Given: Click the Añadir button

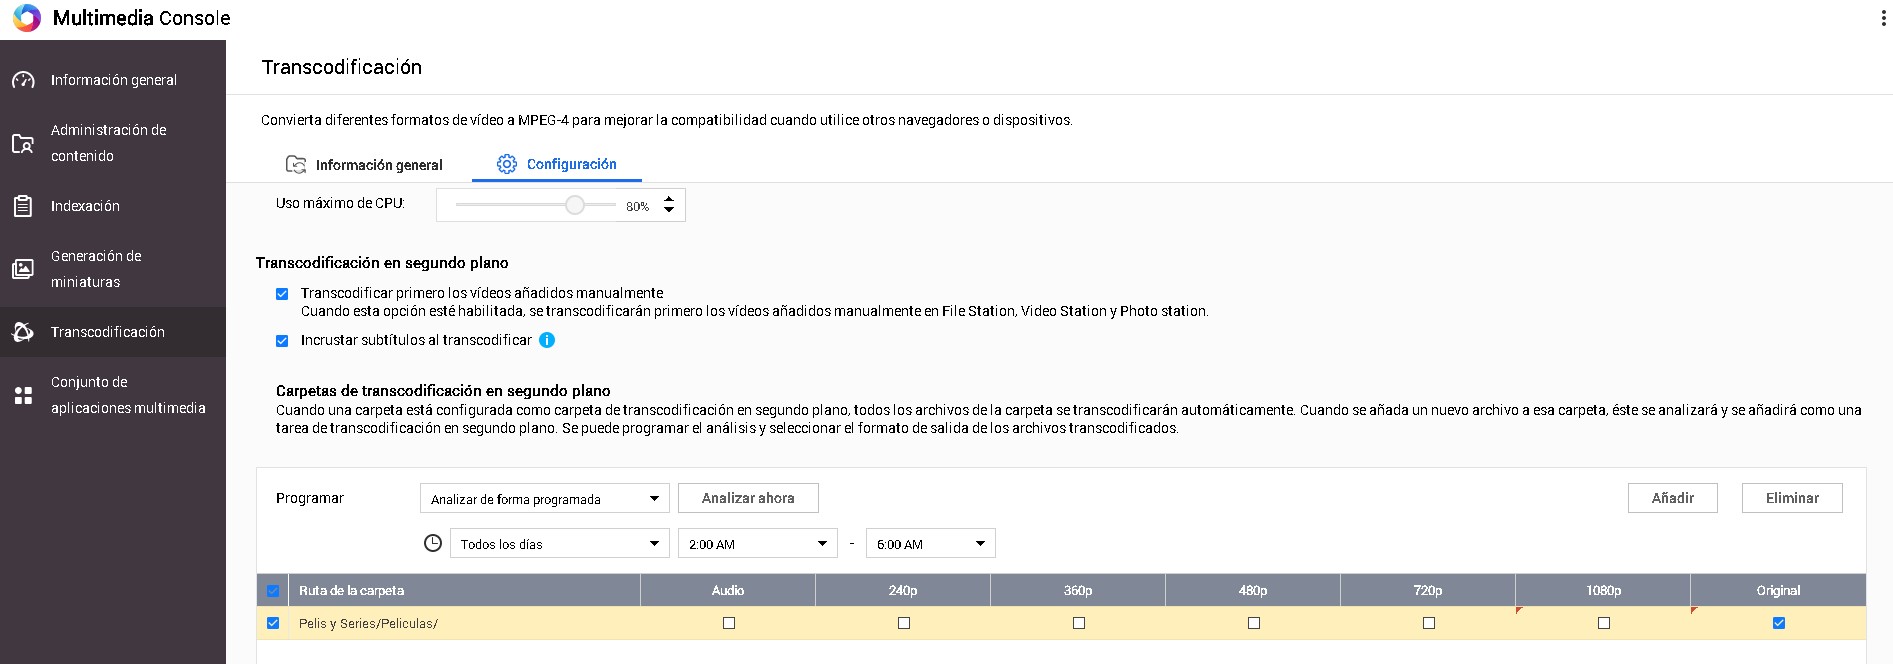Looking at the screenshot, I should pyautogui.click(x=1672, y=498).
